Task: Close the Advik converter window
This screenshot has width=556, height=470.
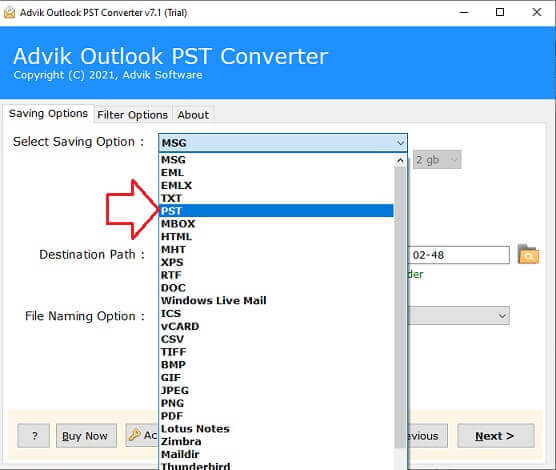Action: click(x=537, y=12)
